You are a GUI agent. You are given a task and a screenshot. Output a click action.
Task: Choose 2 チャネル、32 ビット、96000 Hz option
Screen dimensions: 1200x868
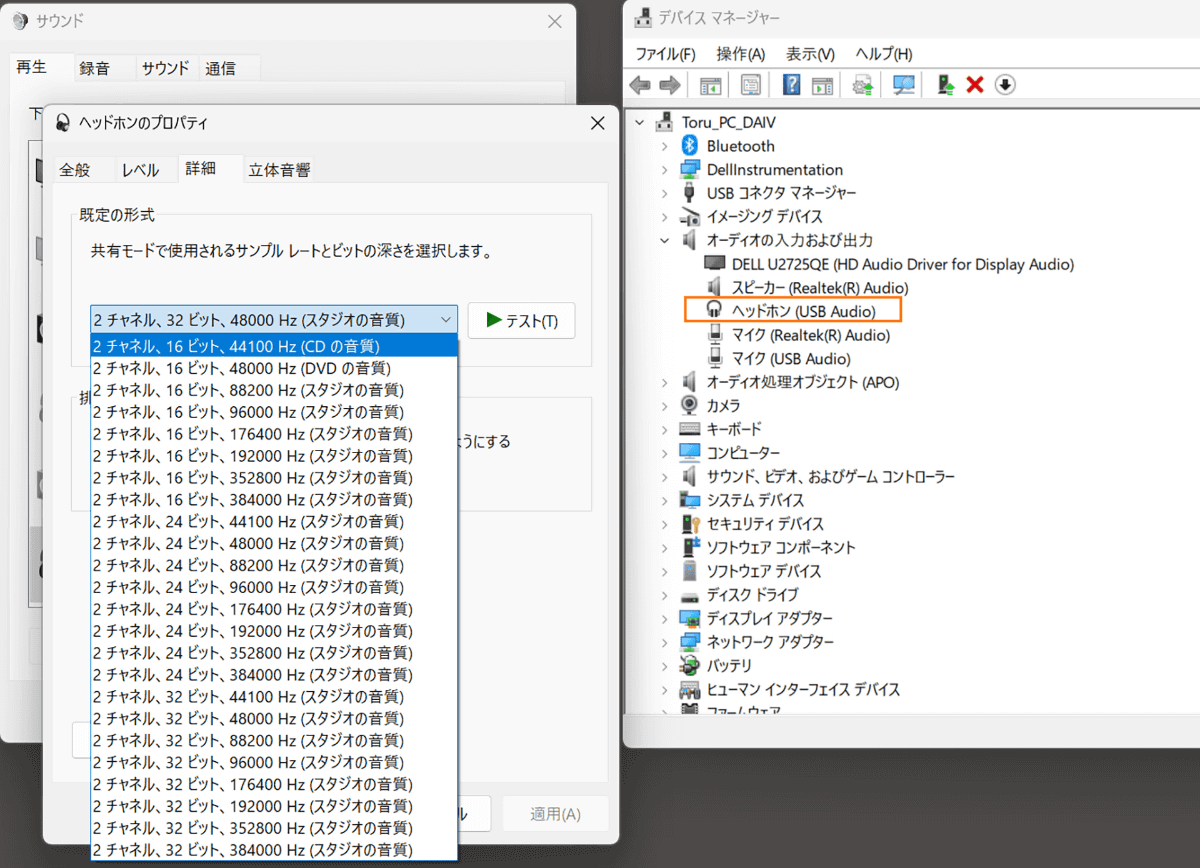(274, 762)
